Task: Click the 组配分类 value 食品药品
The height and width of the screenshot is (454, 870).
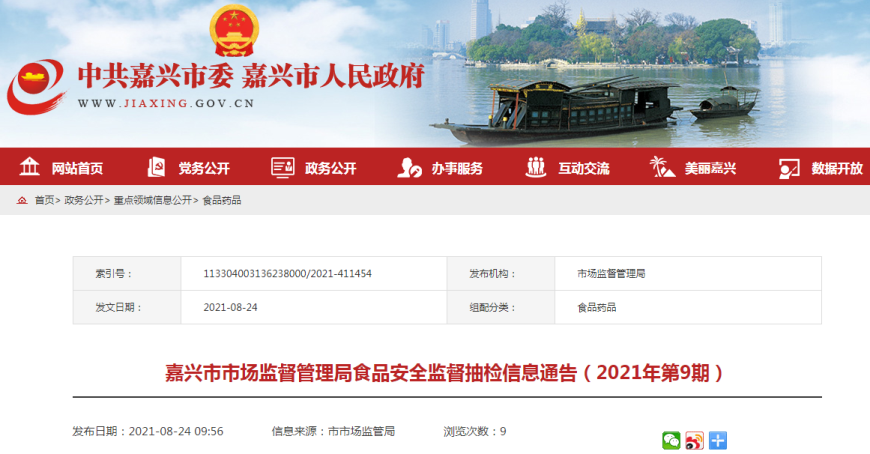Action: [x=596, y=307]
